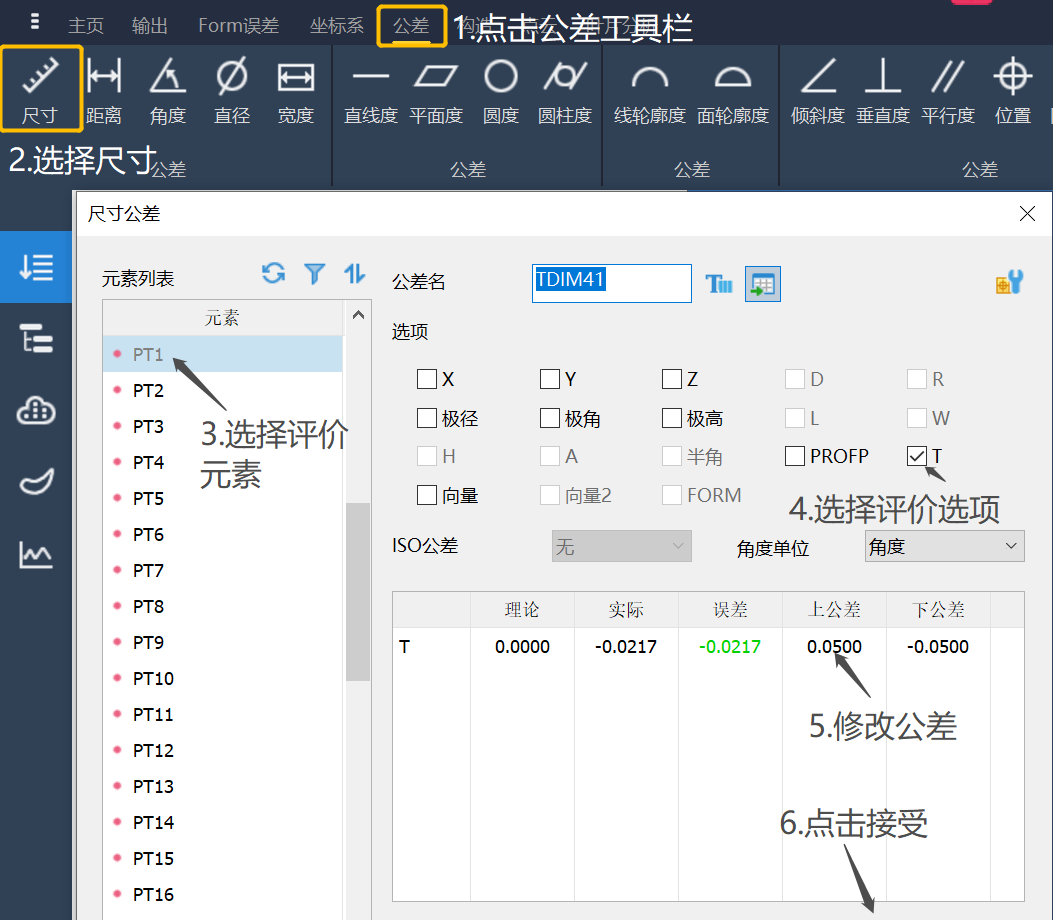The height and width of the screenshot is (920, 1053).
Task: Open the ISO公差 dropdown
Action: 620,546
